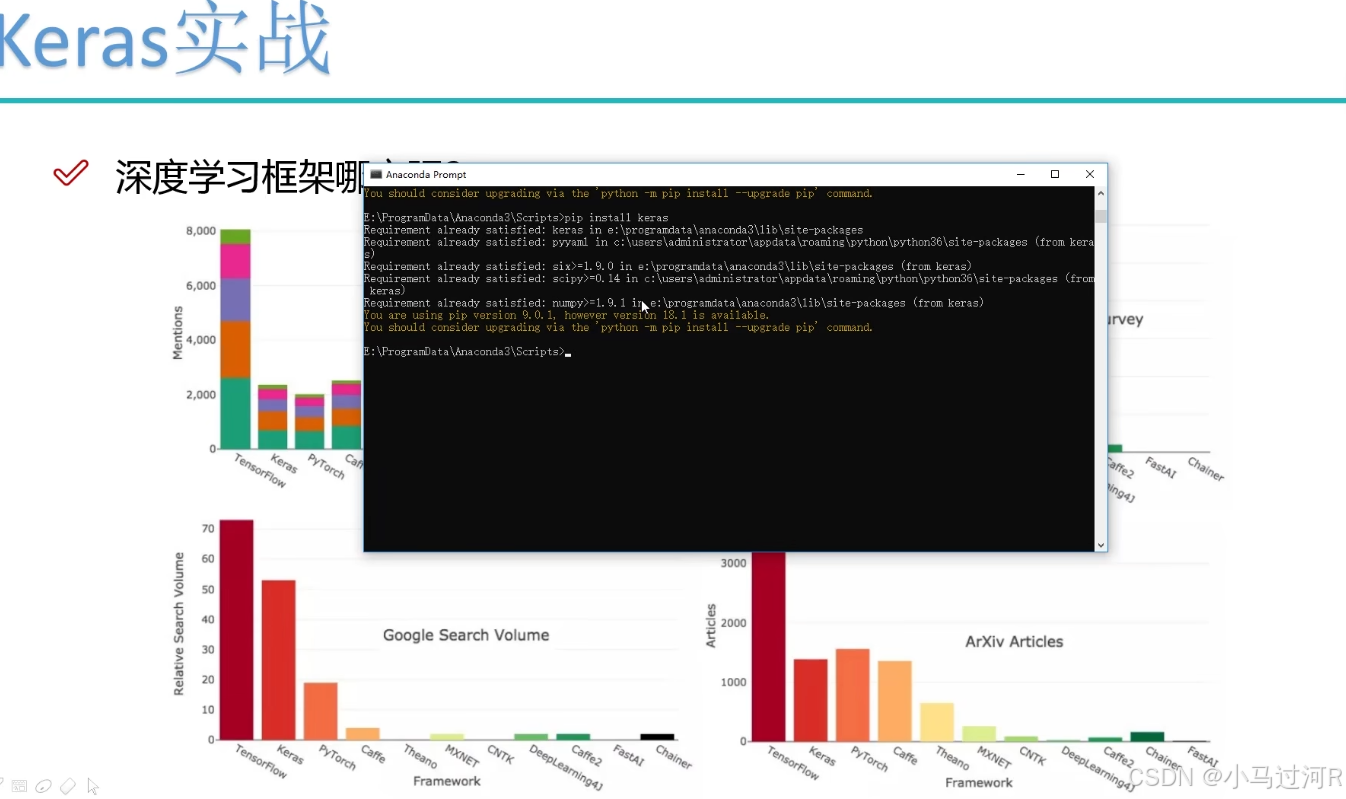Click the 'Mentions' y-axis label
Screen dimensions: 1346x799
click(178, 333)
